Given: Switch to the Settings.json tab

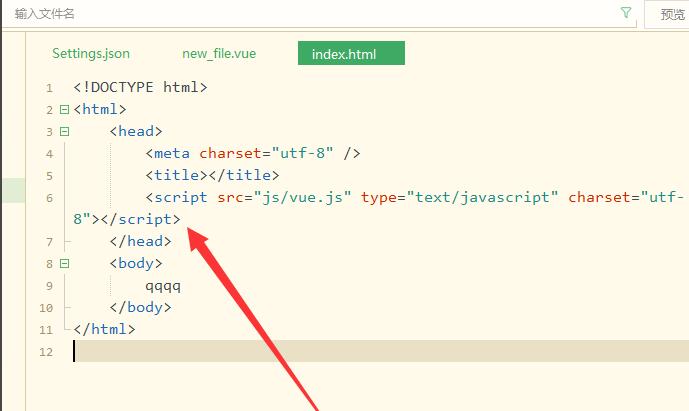Looking at the screenshot, I should [91, 53].
